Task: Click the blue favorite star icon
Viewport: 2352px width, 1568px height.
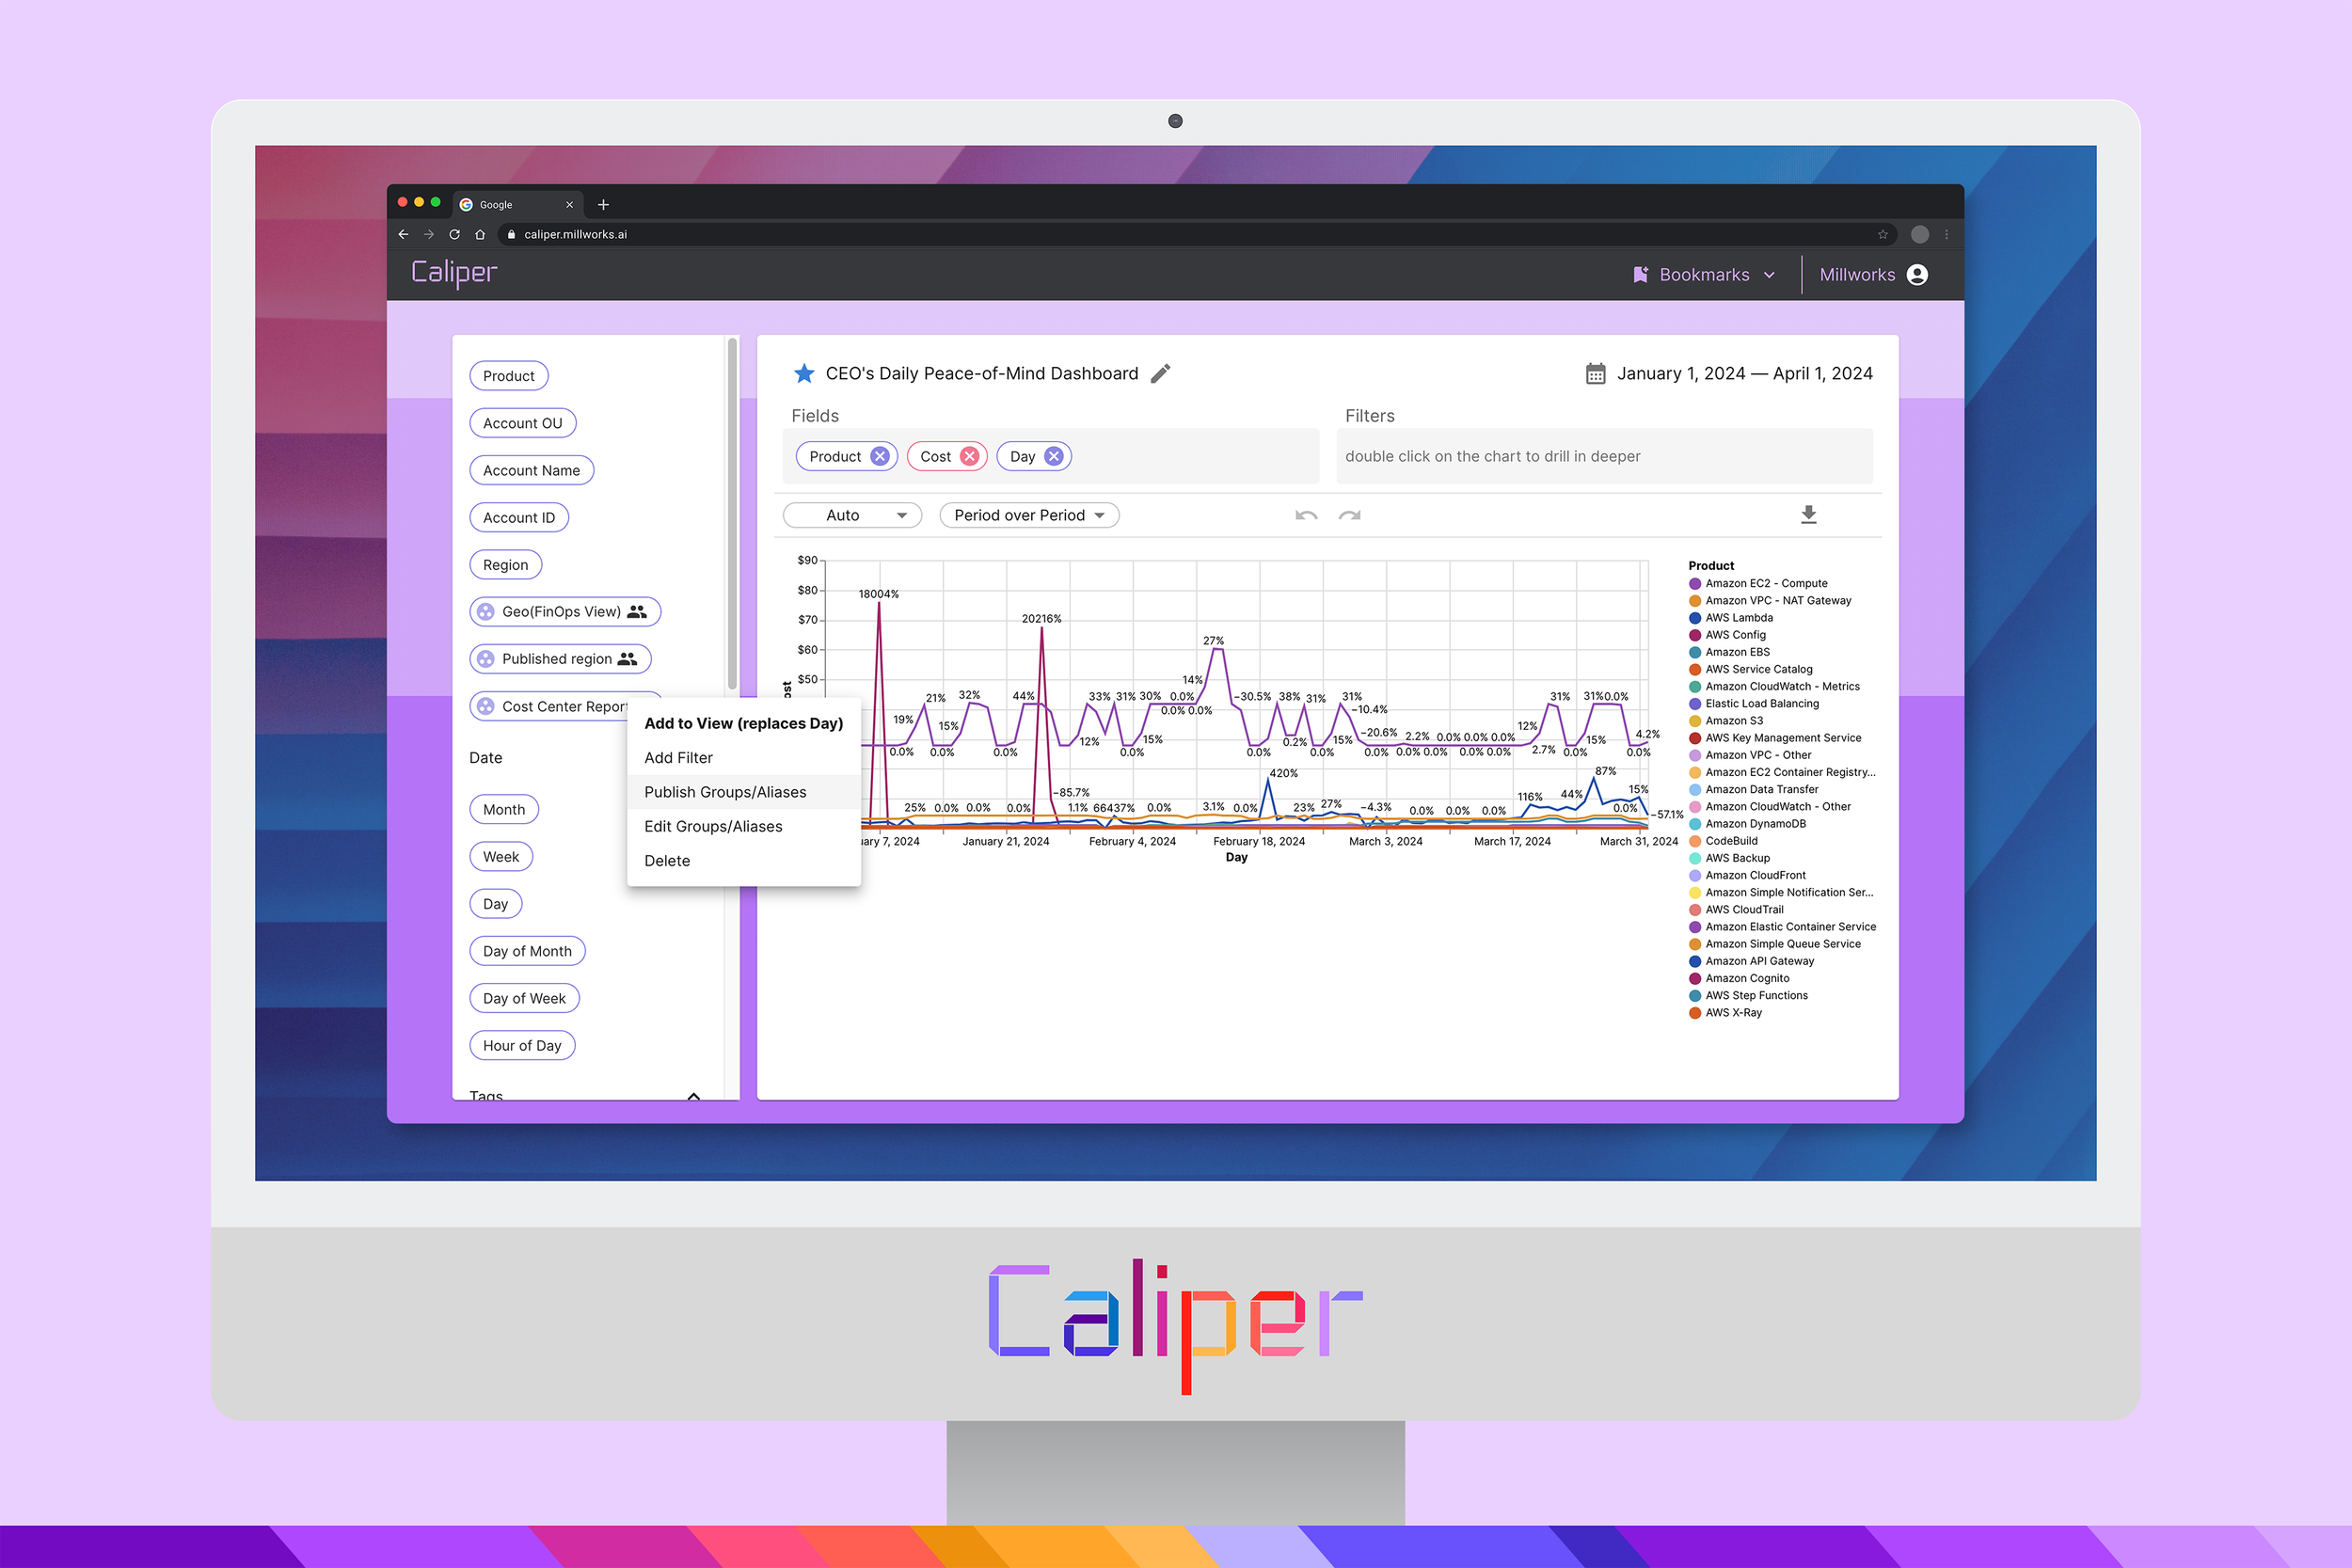Action: [804, 374]
